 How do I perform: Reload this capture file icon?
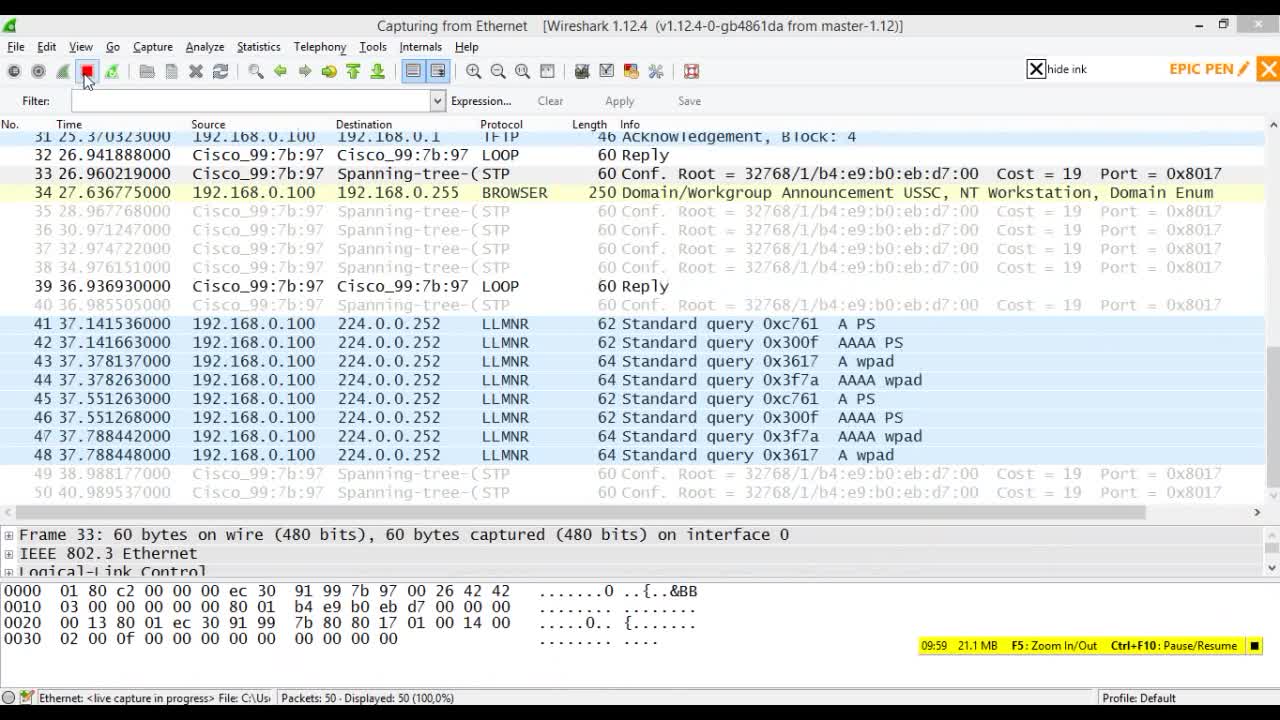(x=220, y=71)
